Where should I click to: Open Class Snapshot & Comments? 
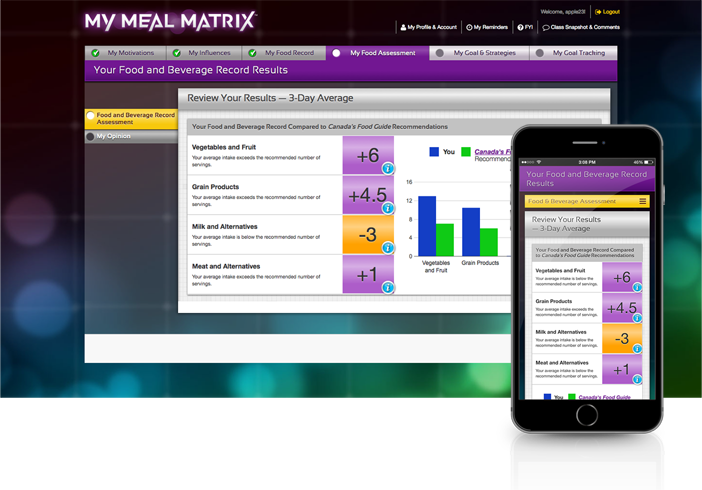581,27
